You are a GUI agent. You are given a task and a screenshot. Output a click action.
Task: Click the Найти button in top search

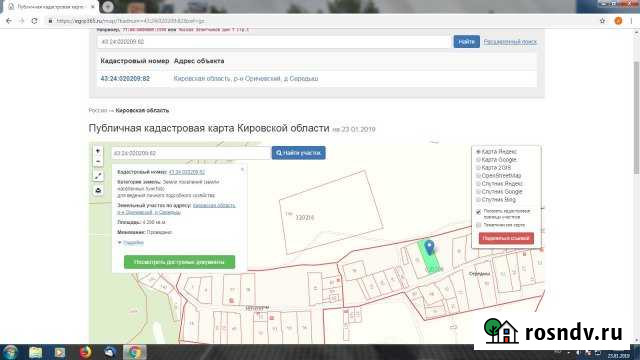coord(467,42)
